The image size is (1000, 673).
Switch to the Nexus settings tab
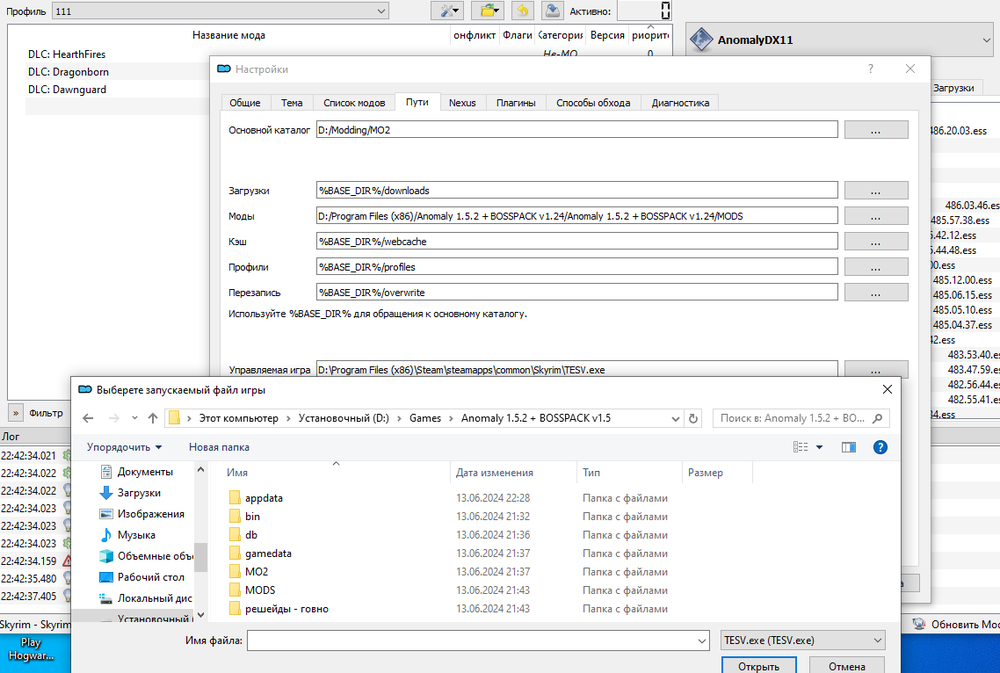click(462, 103)
